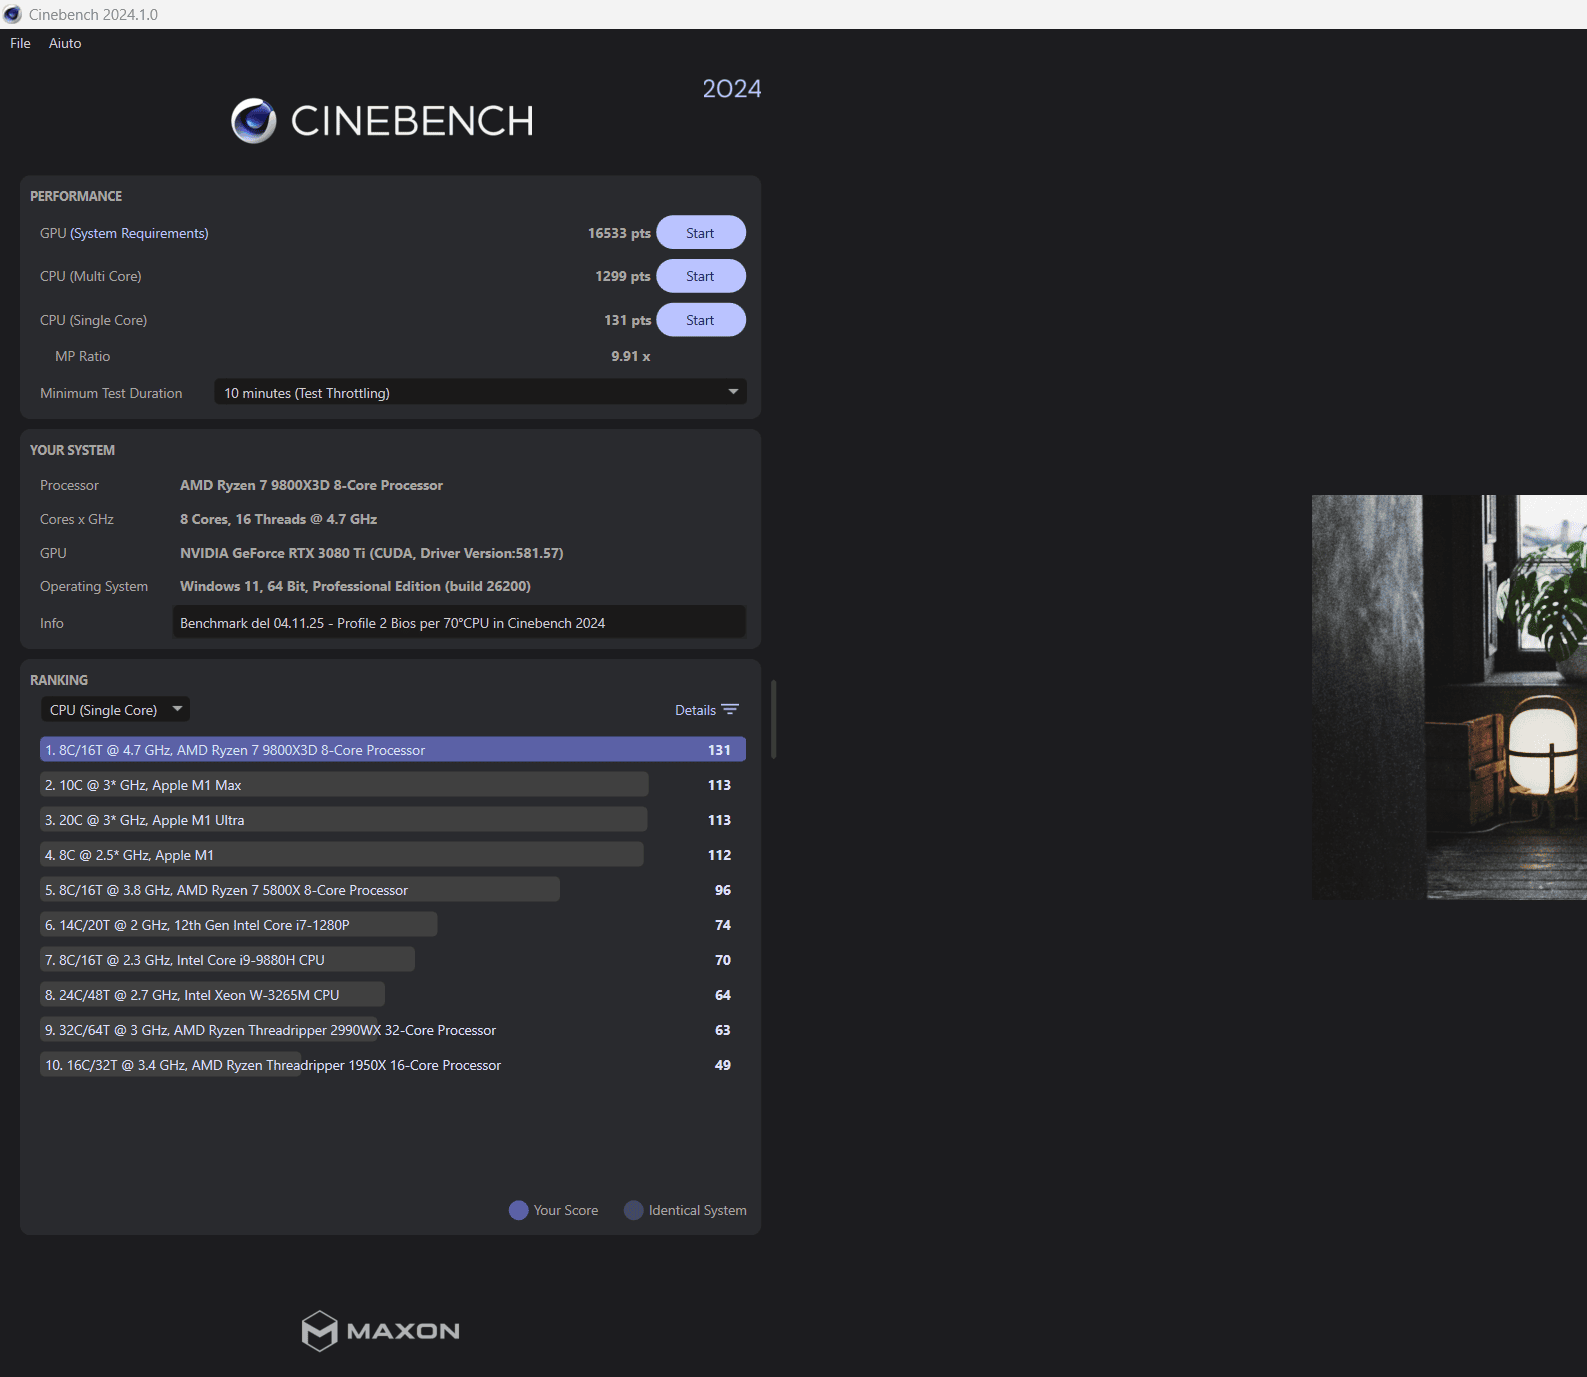The height and width of the screenshot is (1377, 1587).
Task: Click the GPU (System Requirements) label
Action: (x=124, y=233)
